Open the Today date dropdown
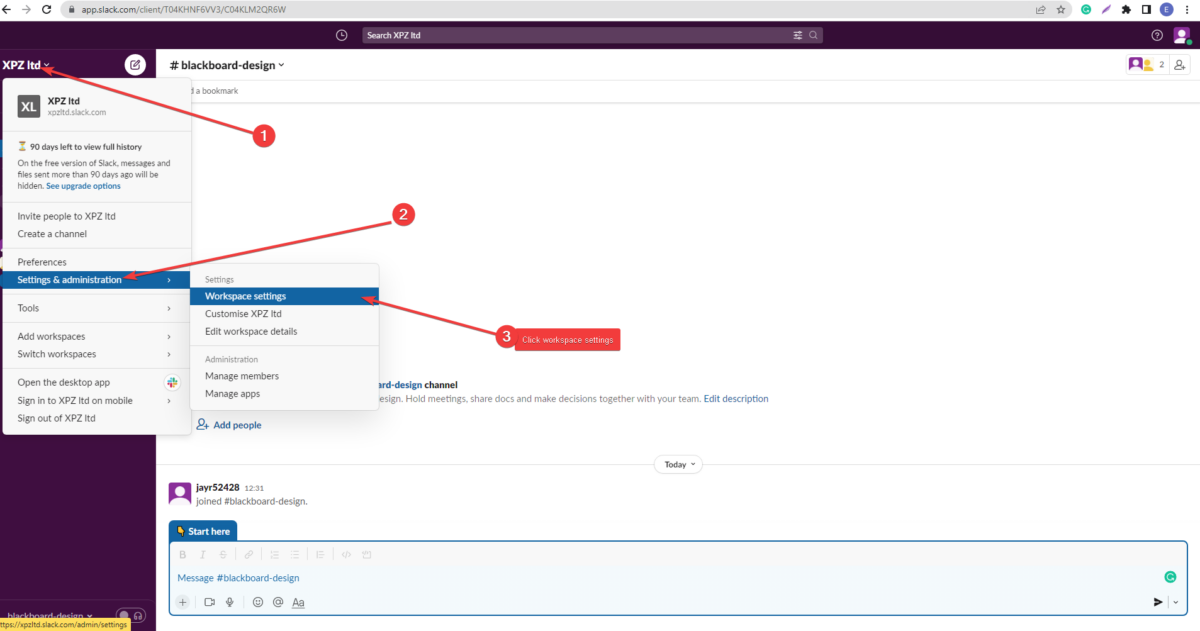Screen dimensions: 1200x631 click(x=679, y=464)
